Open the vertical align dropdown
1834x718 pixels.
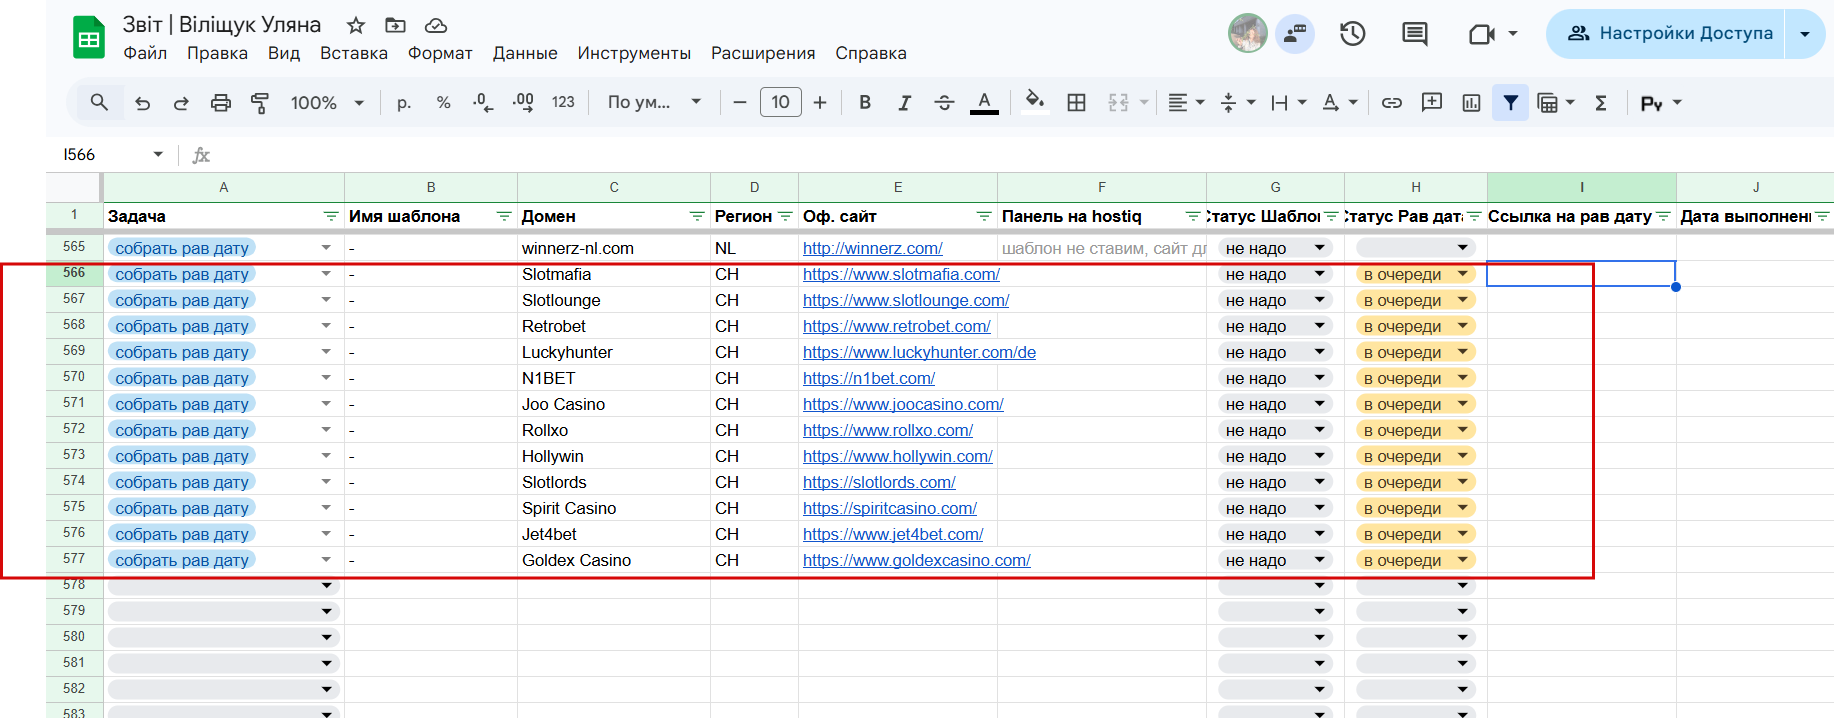click(1238, 102)
